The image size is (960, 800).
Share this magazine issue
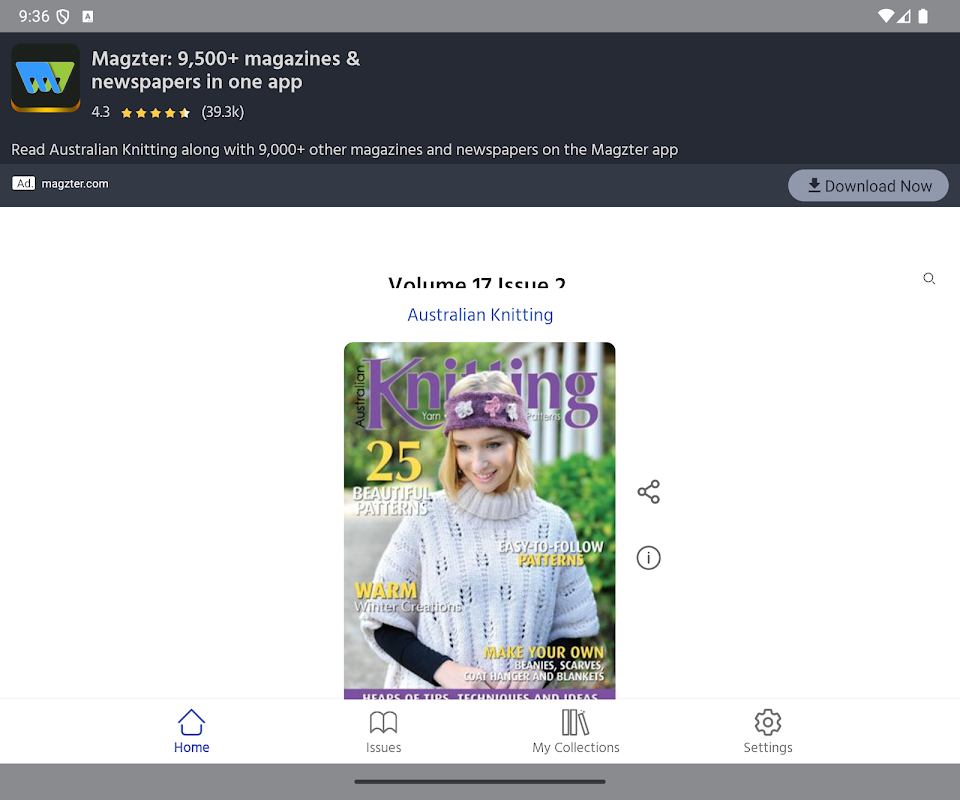click(x=648, y=492)
